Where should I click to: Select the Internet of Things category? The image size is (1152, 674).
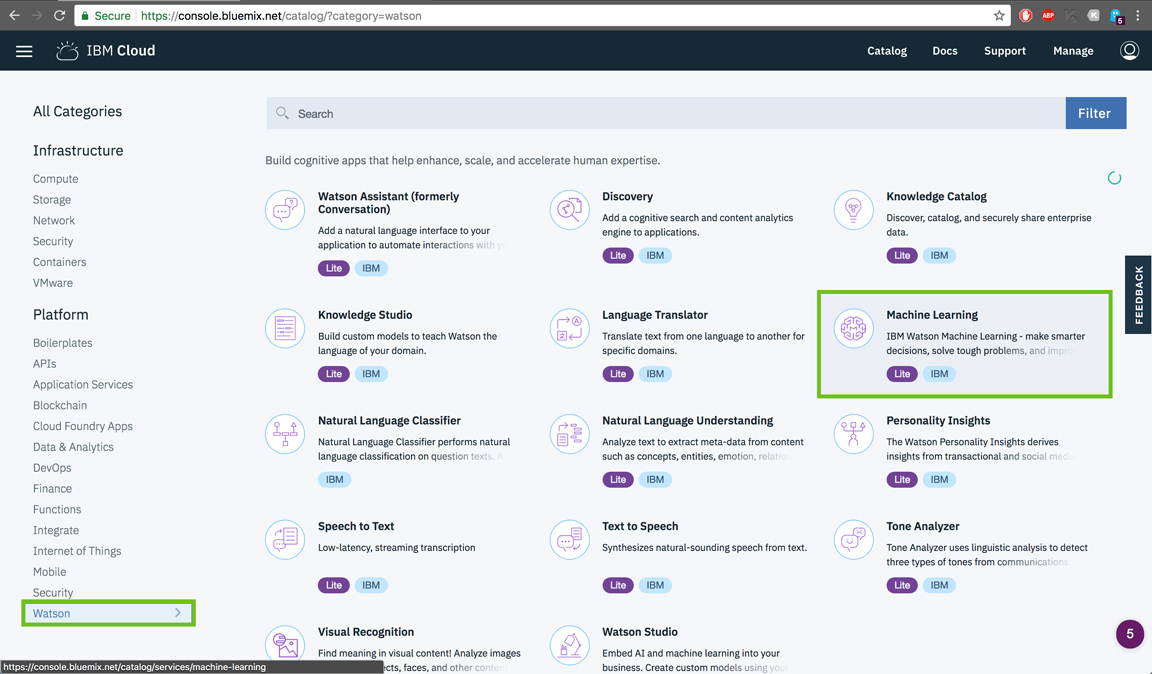pos(77,551)
